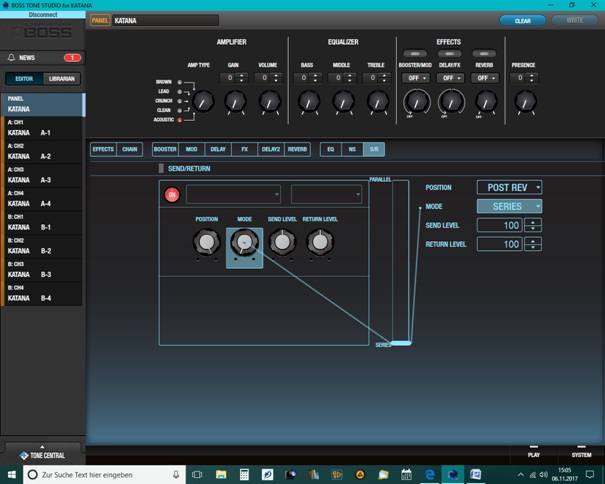605x484 pixels.
Task: Click the DELAY/FX effect knob
Action: click(451, 102)
